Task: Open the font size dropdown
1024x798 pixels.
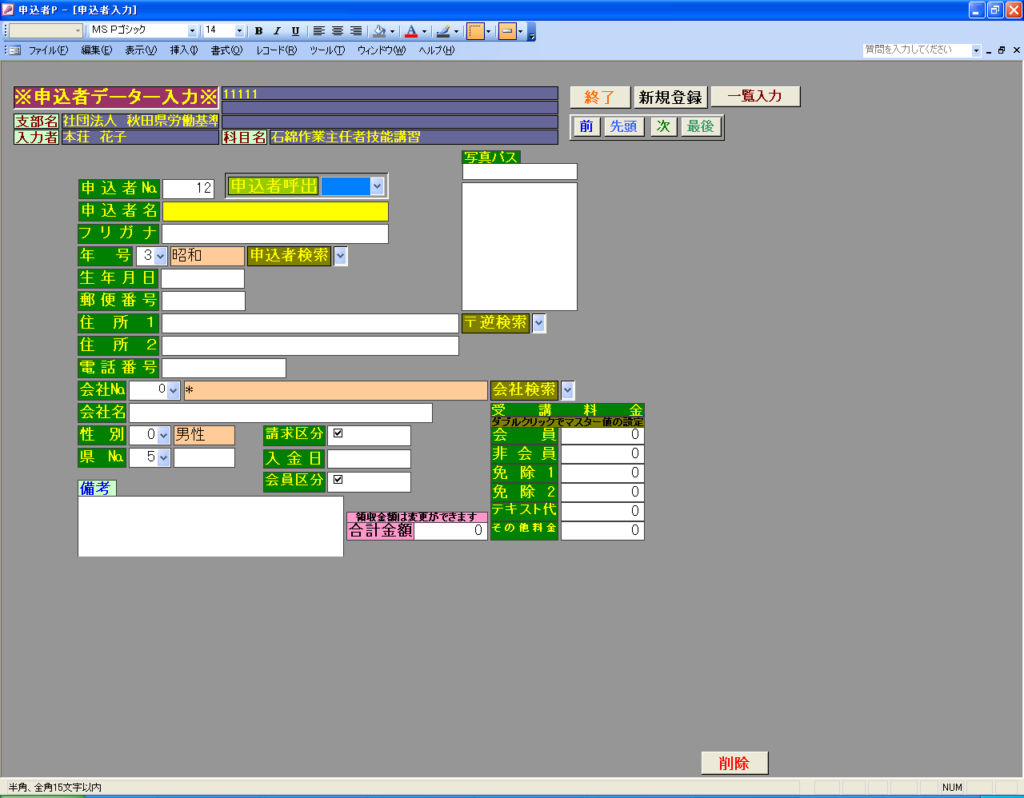Action: pos(239,31)
